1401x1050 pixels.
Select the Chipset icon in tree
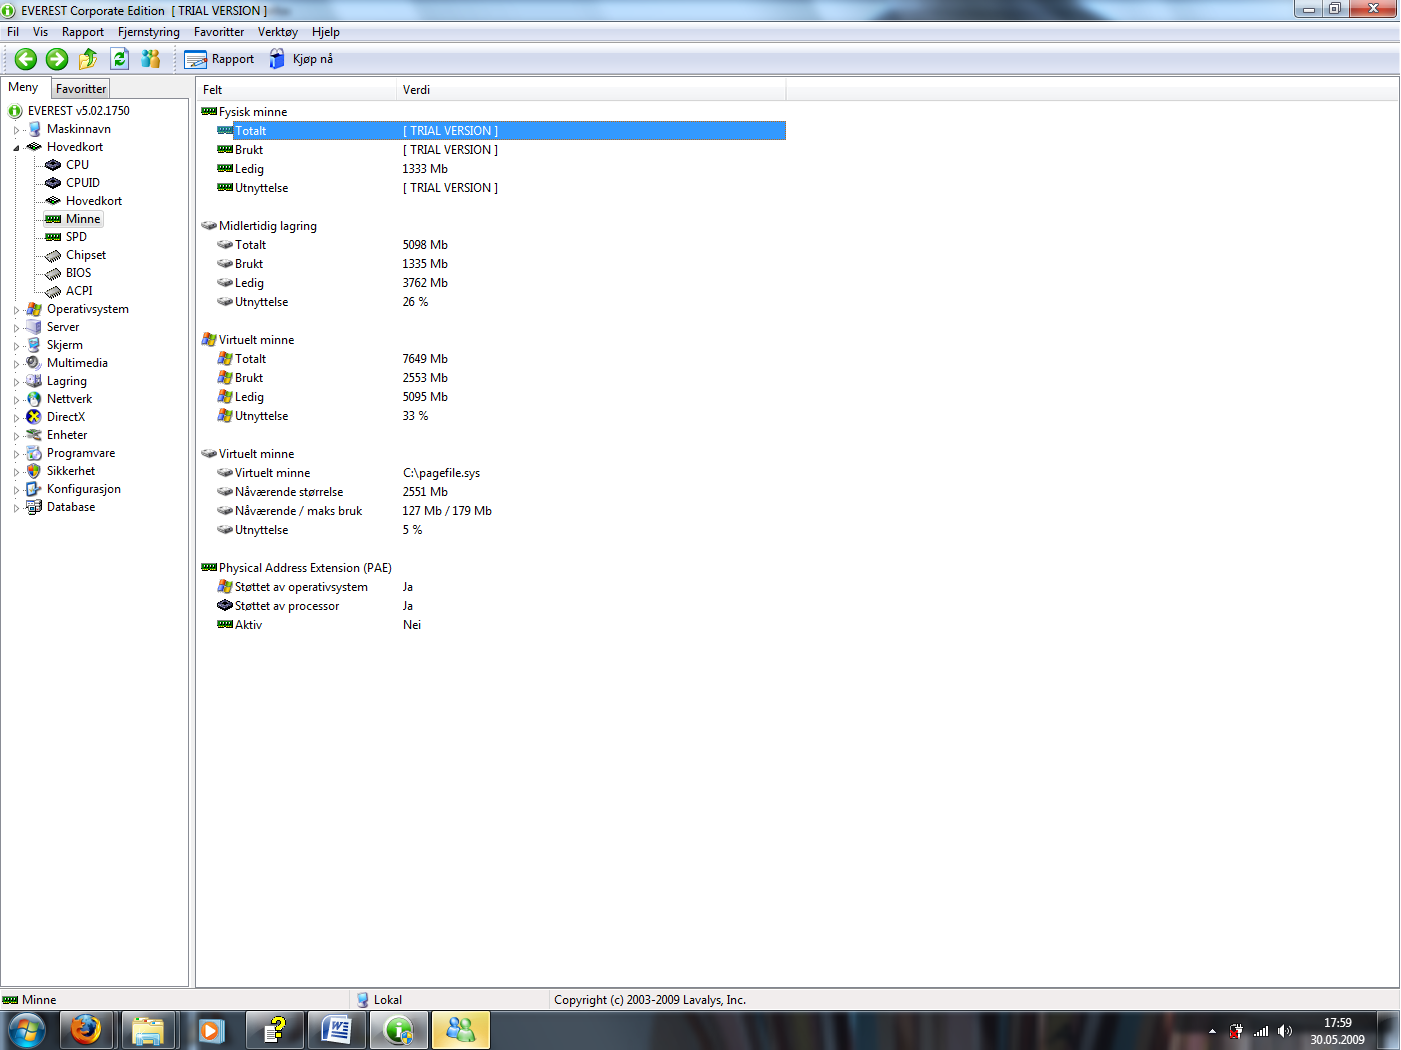[x=53, y=255]
